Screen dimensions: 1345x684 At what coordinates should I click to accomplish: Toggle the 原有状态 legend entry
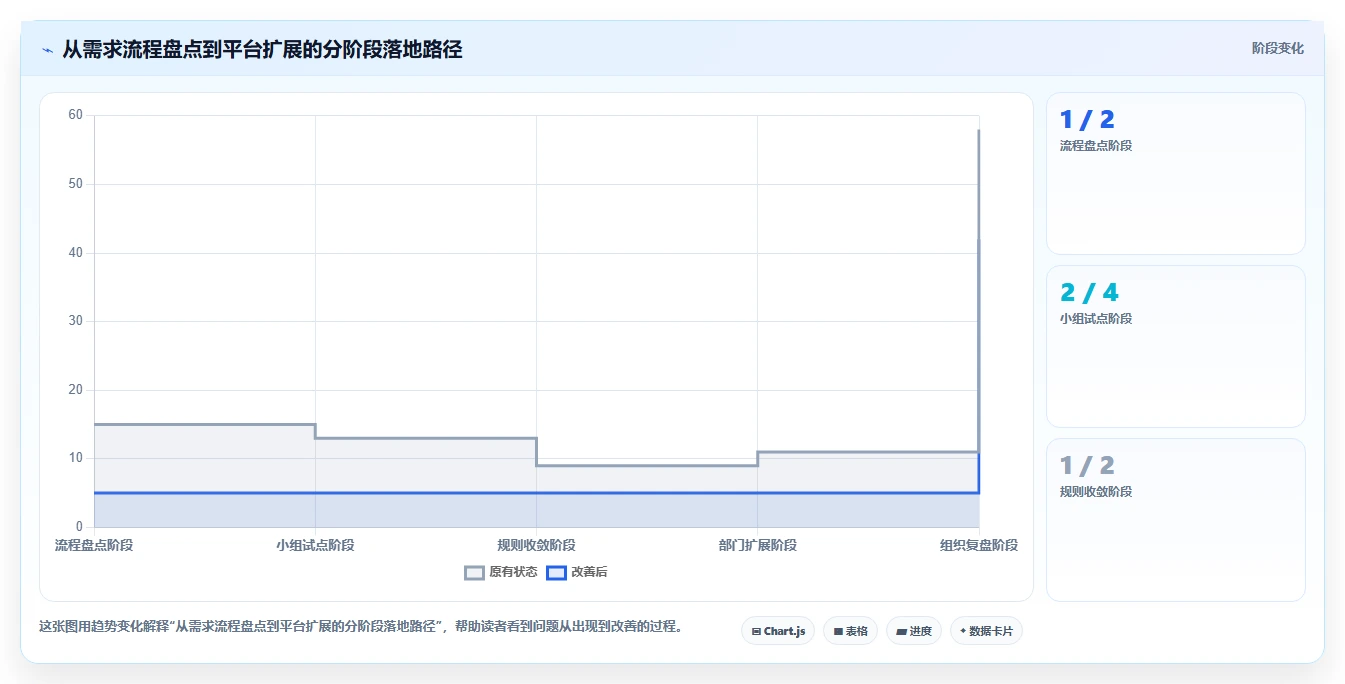pos(501,572)
